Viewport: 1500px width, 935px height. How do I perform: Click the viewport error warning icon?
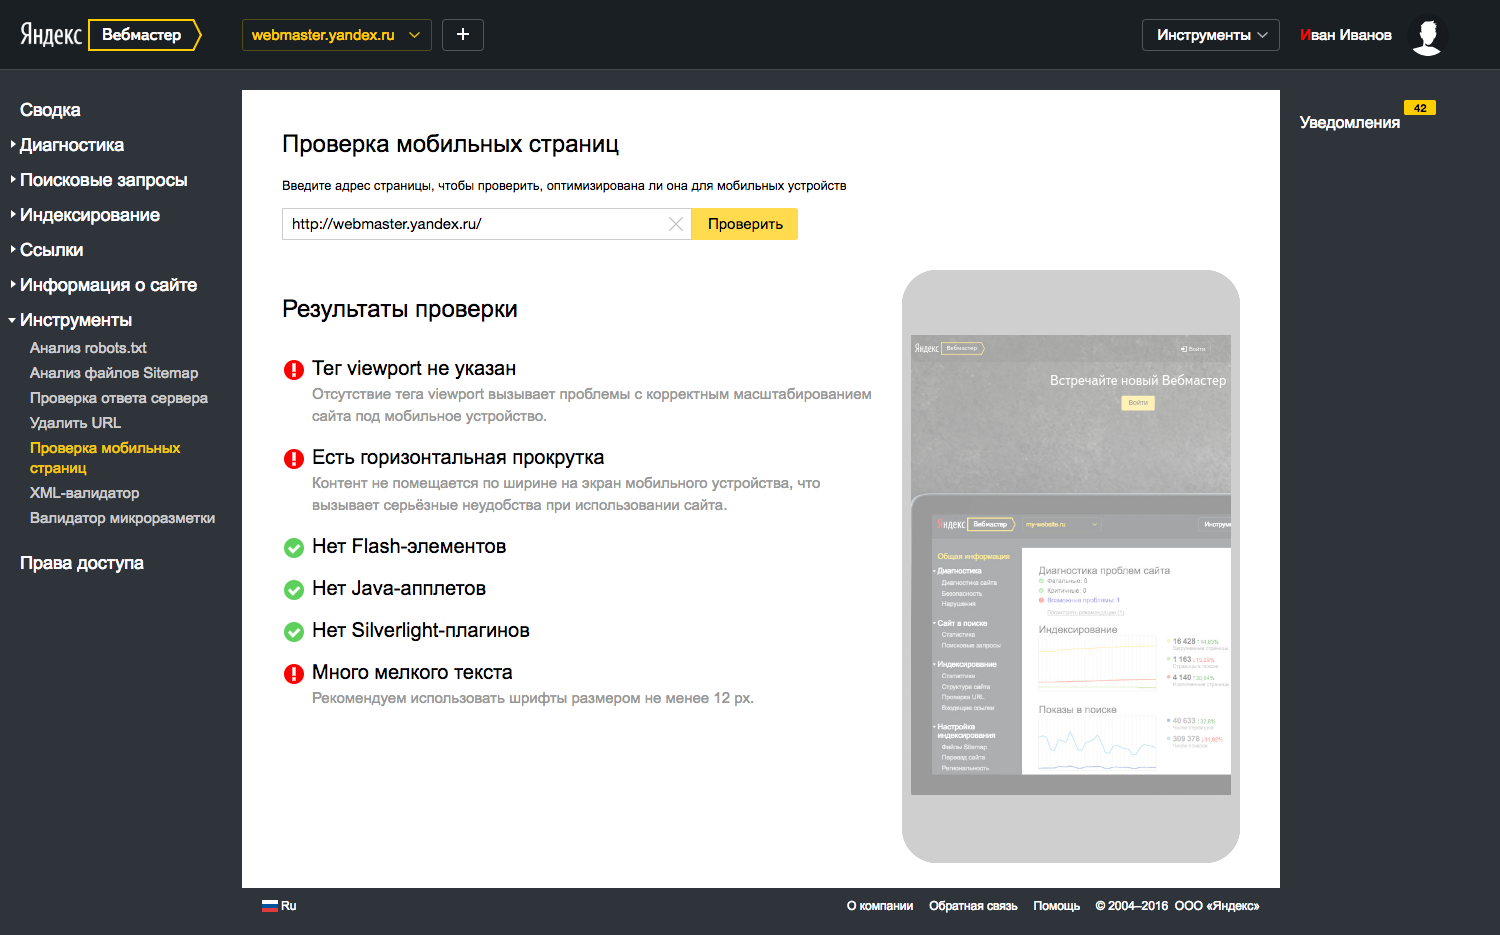294,370
